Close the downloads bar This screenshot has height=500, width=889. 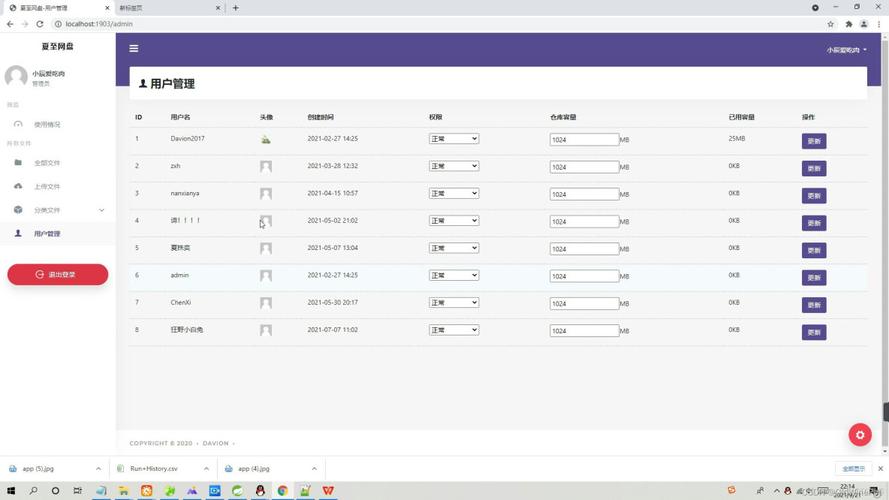coord(880,469)
